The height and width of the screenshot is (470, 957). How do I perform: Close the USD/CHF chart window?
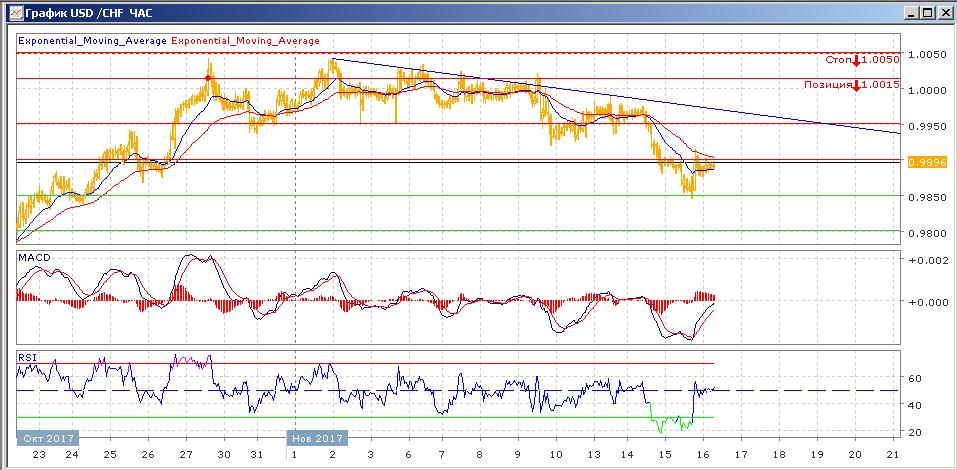944,12
